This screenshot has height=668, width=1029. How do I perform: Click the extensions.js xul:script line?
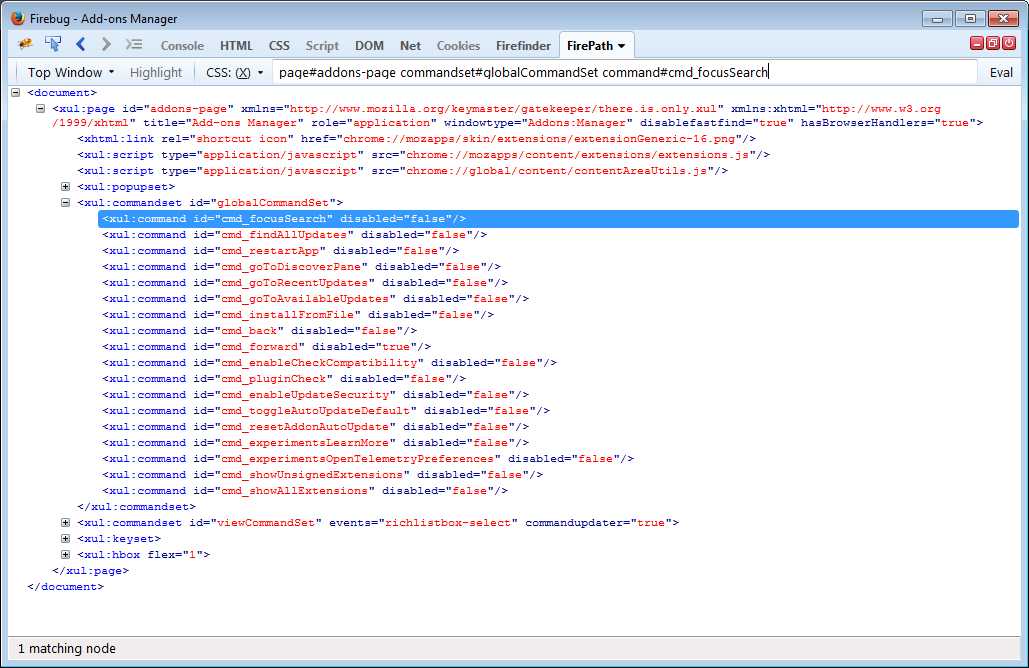423,155
